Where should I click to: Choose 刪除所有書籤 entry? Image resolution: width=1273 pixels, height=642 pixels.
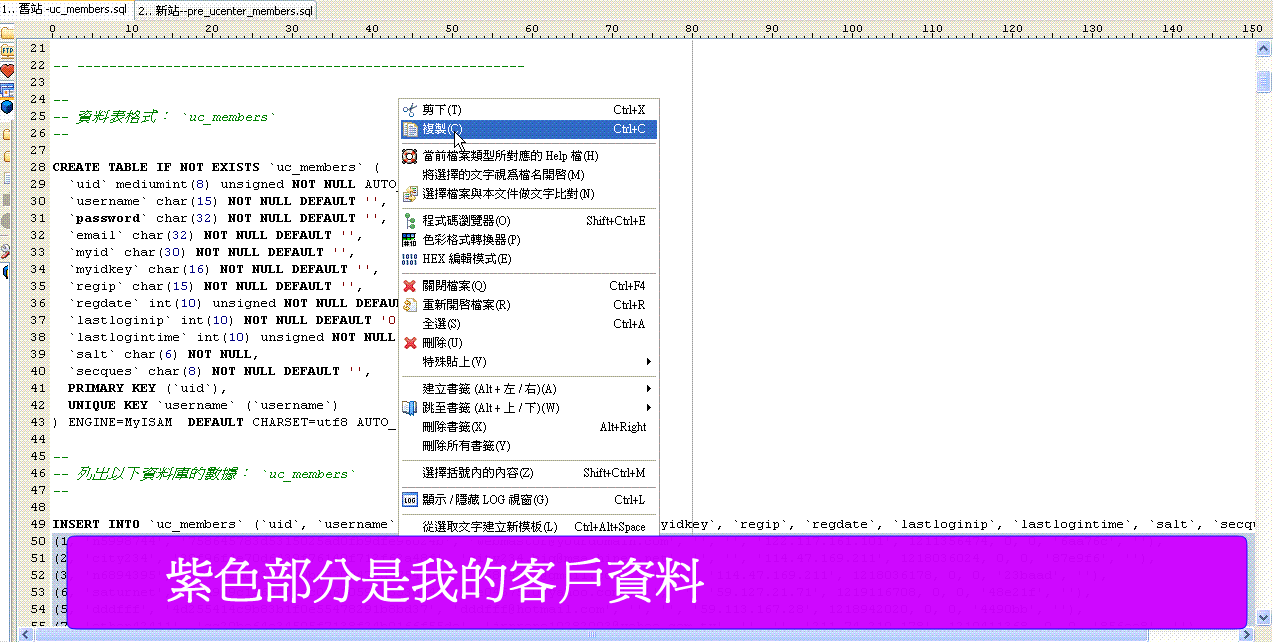click(x=528, y=446)
